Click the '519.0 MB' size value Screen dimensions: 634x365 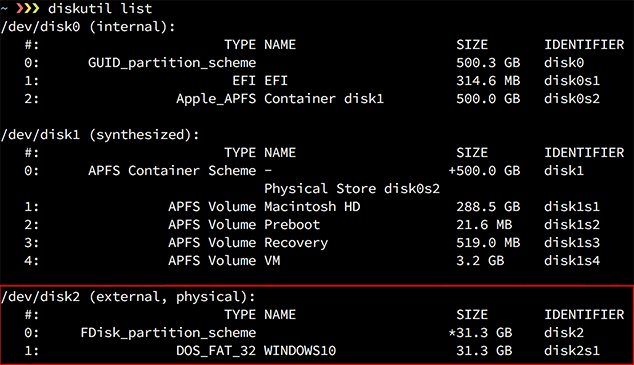pyautogui.click(x=488, y=243)
